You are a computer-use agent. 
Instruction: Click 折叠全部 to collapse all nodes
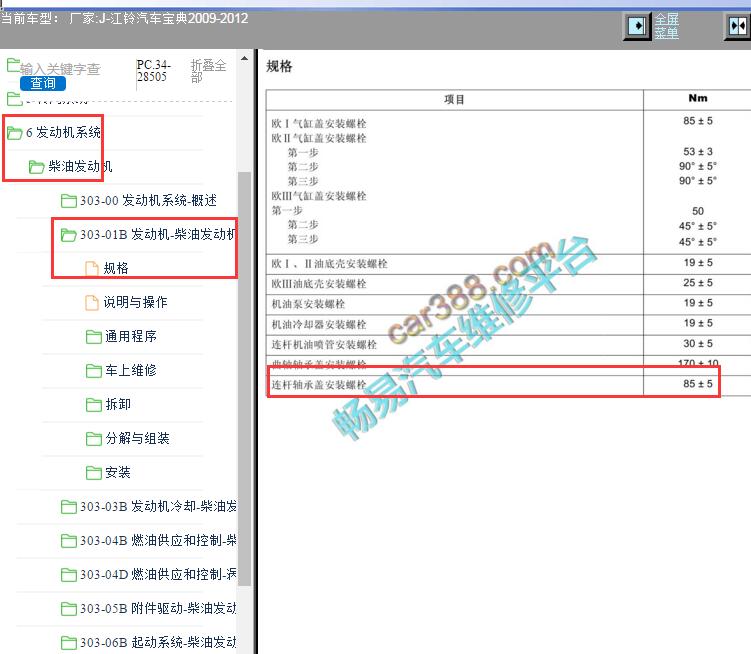click(x=208, y=70)
